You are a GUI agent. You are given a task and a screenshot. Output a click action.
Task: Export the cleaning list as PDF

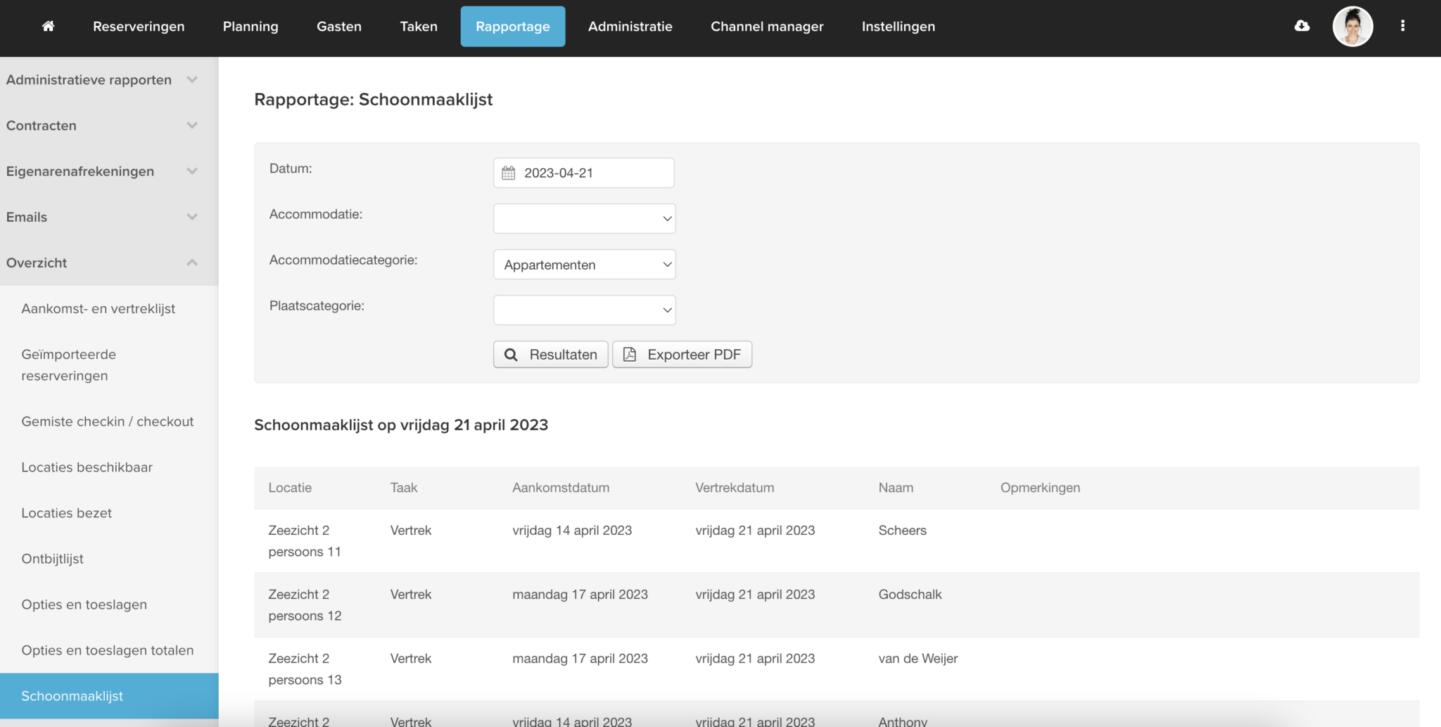click(x=682, y=355)
